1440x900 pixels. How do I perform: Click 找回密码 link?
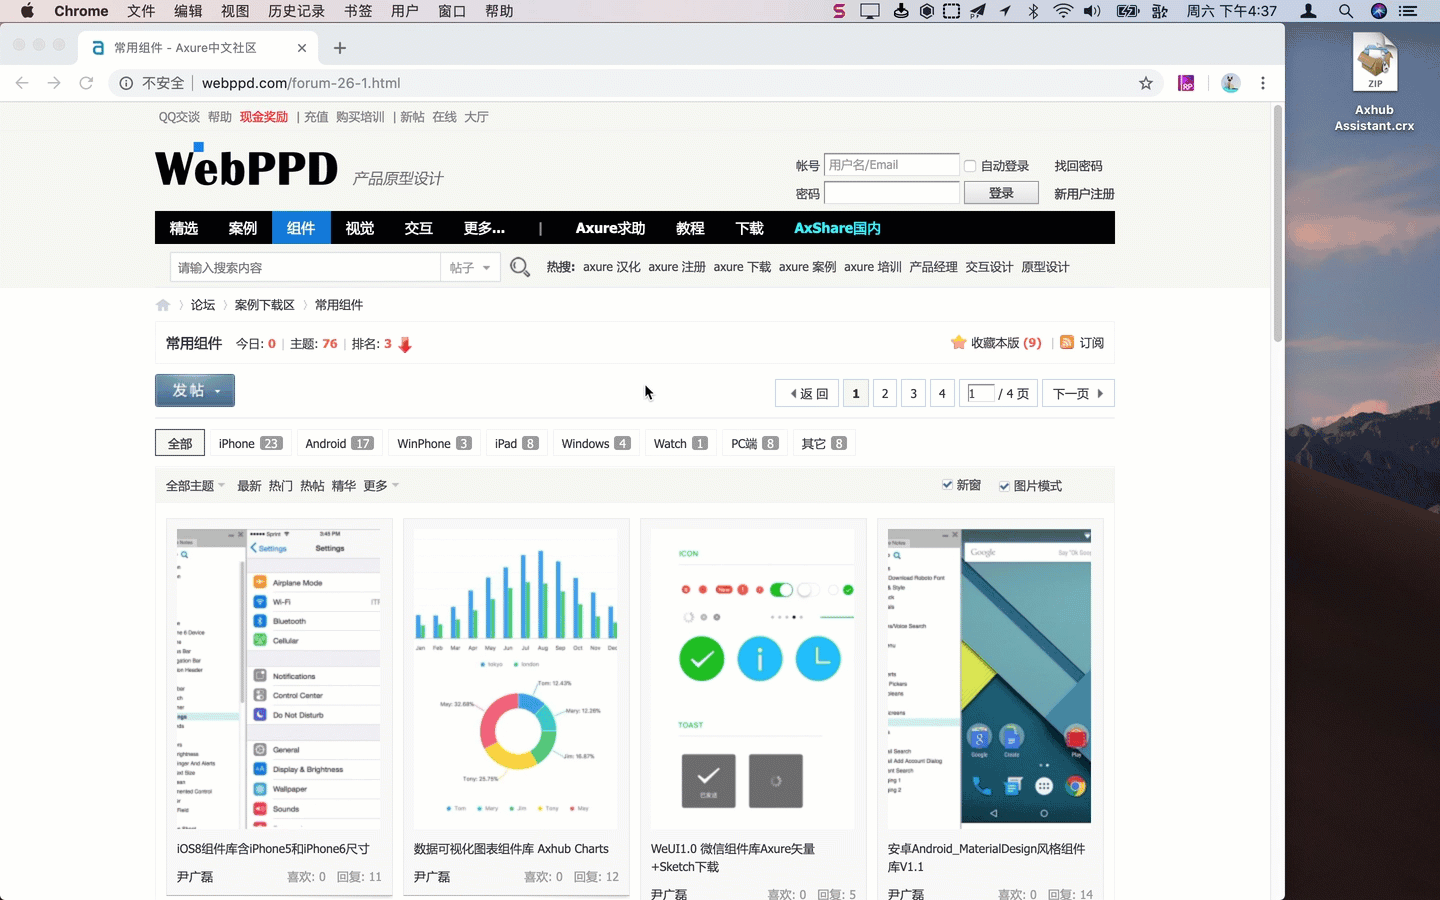[x=1078, y=166]
